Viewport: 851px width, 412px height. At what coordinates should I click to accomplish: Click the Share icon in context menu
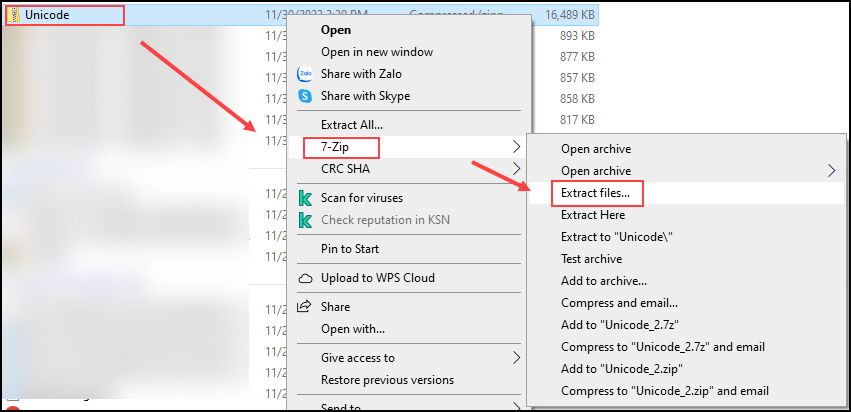306,307
